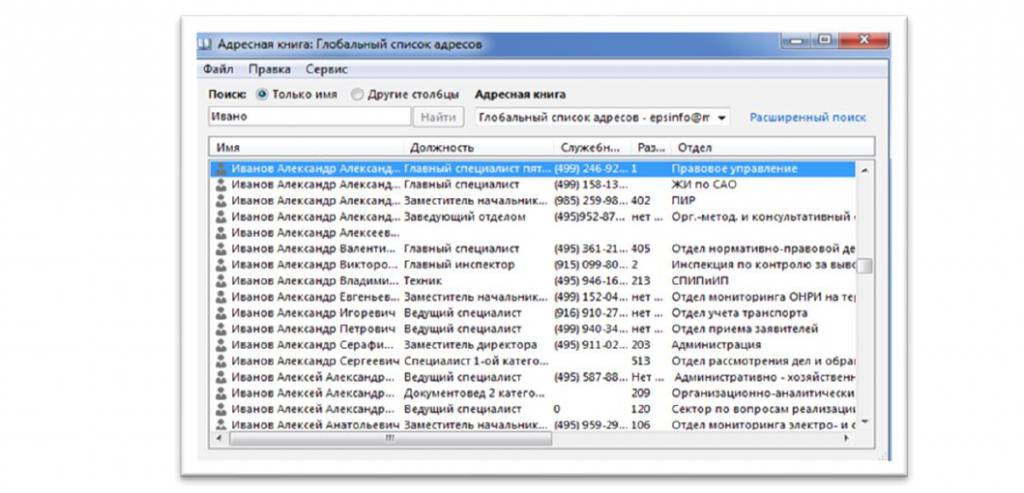Open the 'Сервис' menu
The width and height of the screenshot is (1024, 493).
327,70
